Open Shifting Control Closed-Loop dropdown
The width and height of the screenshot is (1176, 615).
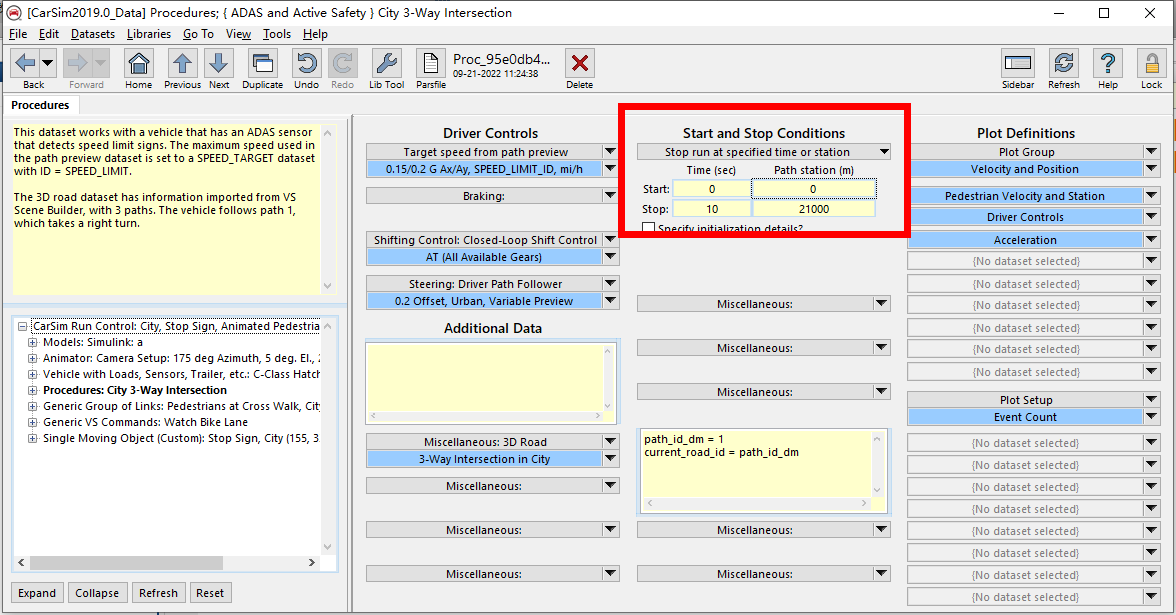[x=610, y=240]
